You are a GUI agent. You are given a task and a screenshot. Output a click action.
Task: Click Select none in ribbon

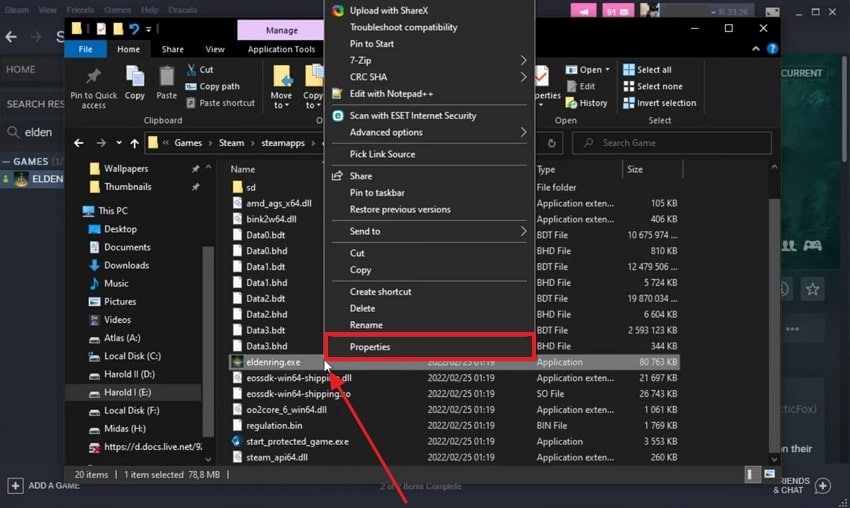pyautogui.click(x=653, y=86)
